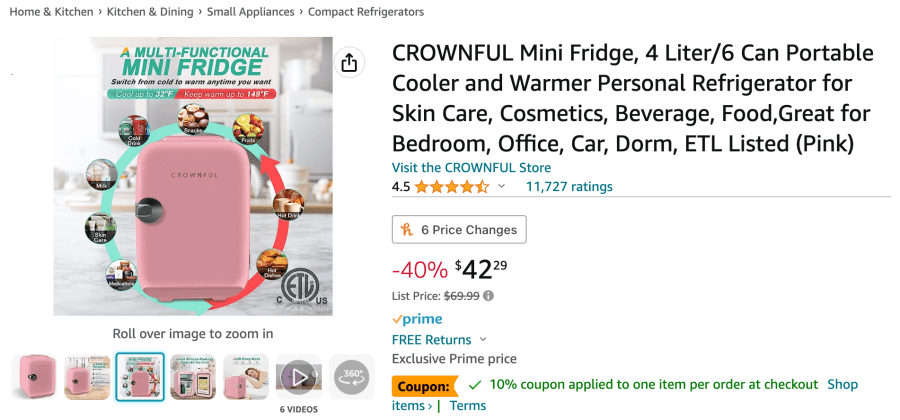900x420 pixels.
Task: Open the coupon Terms link
Action: (x=468, y=405)
